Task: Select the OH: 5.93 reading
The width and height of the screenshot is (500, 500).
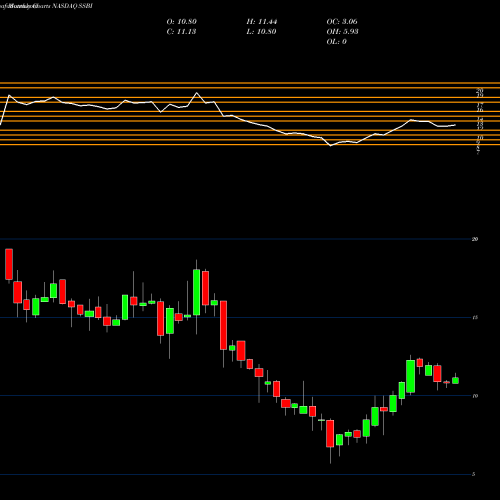Action: (x=342, y=32)
